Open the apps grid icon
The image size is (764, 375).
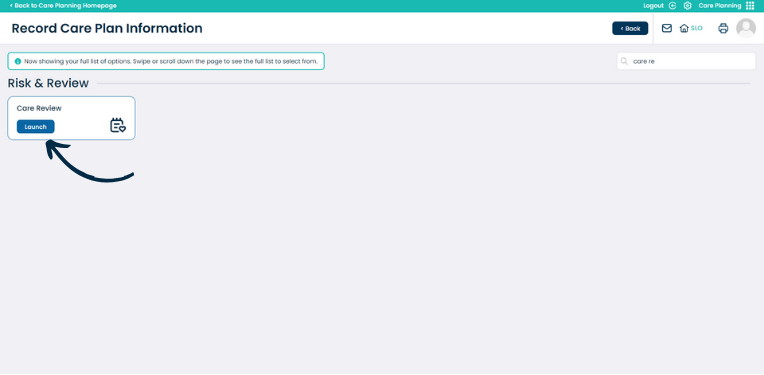click(750, 6)
